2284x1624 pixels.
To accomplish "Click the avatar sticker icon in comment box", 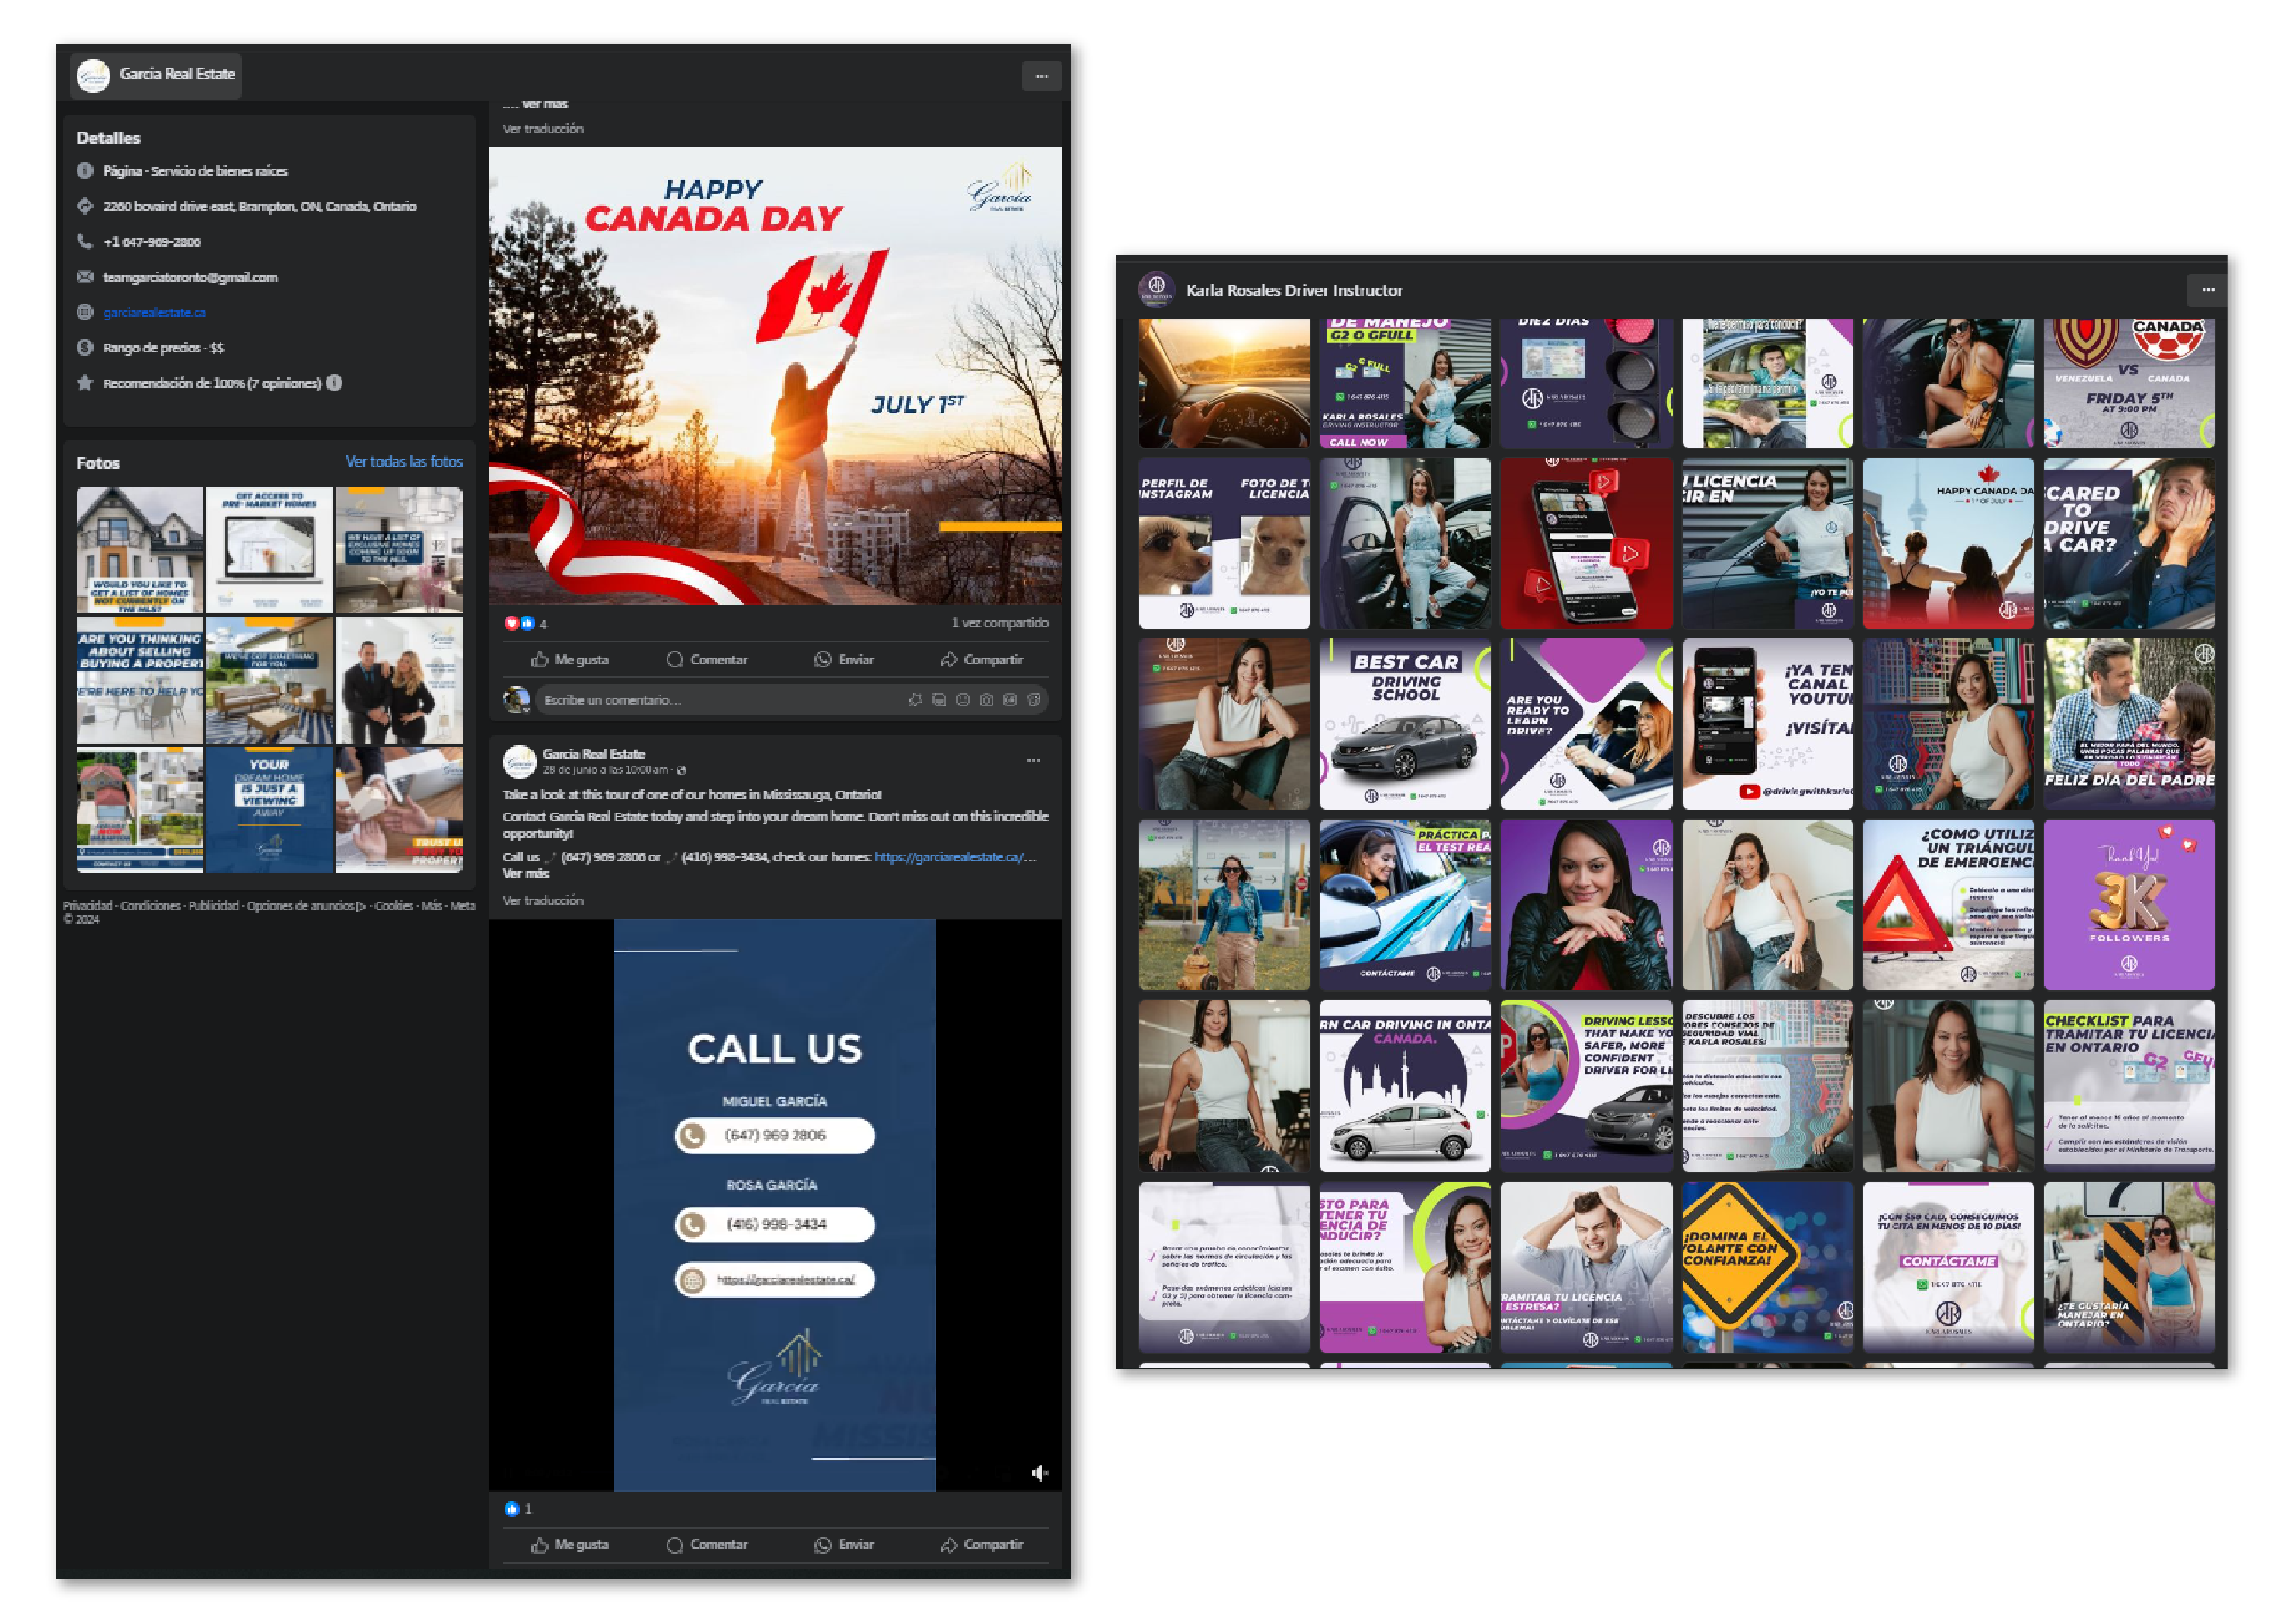I will point(939,700).
